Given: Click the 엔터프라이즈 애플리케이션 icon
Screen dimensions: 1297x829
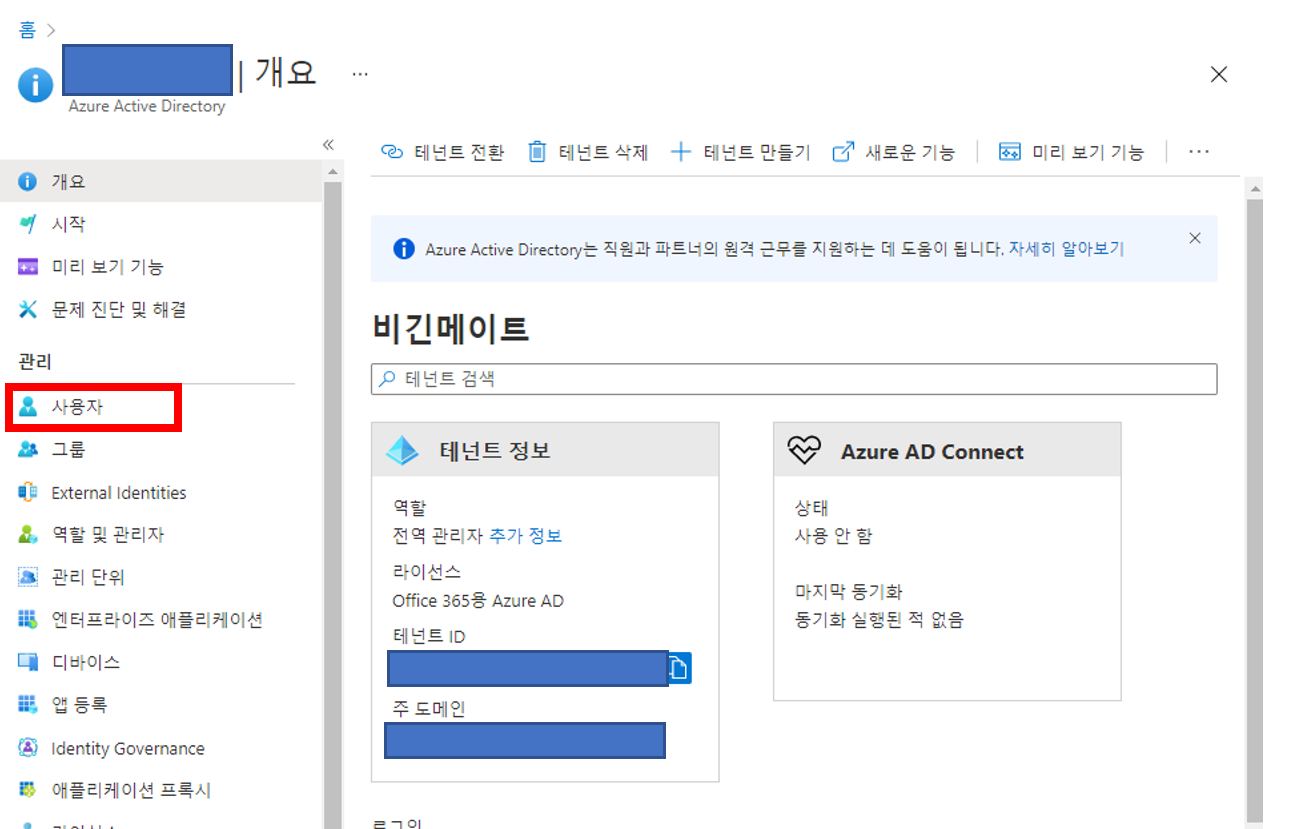Looking at the screenshot, I should (28, 619).
